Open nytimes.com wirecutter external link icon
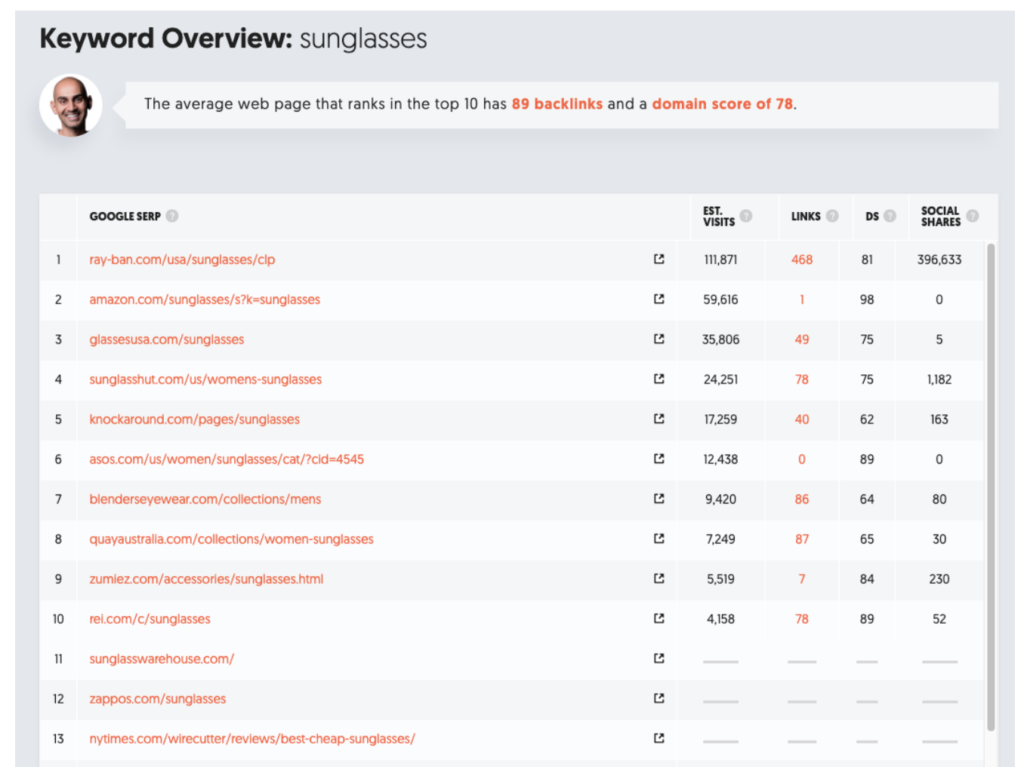 [659, 738]
